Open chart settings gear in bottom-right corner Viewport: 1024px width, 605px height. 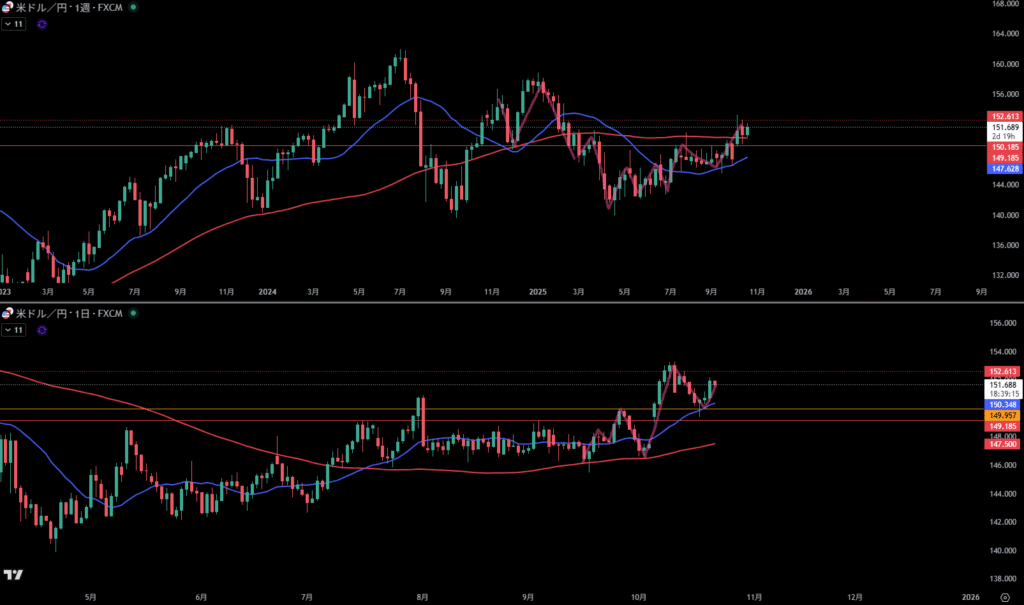(x=1004, y=596)
